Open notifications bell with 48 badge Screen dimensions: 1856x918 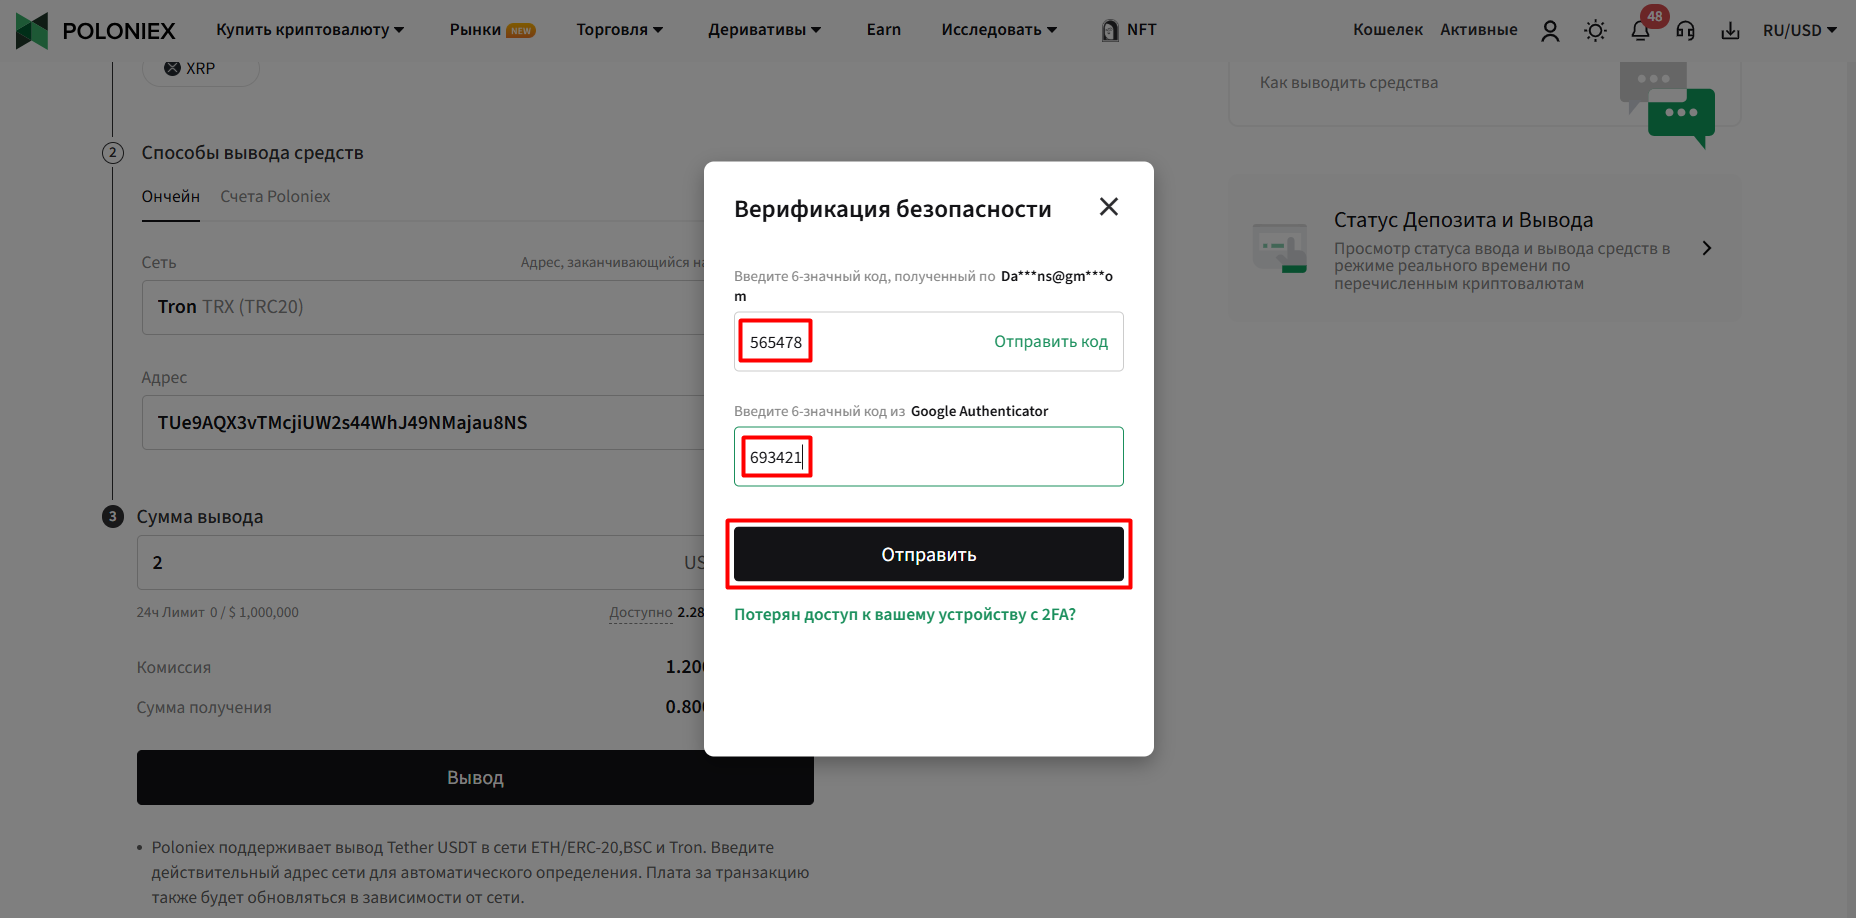1641,31
